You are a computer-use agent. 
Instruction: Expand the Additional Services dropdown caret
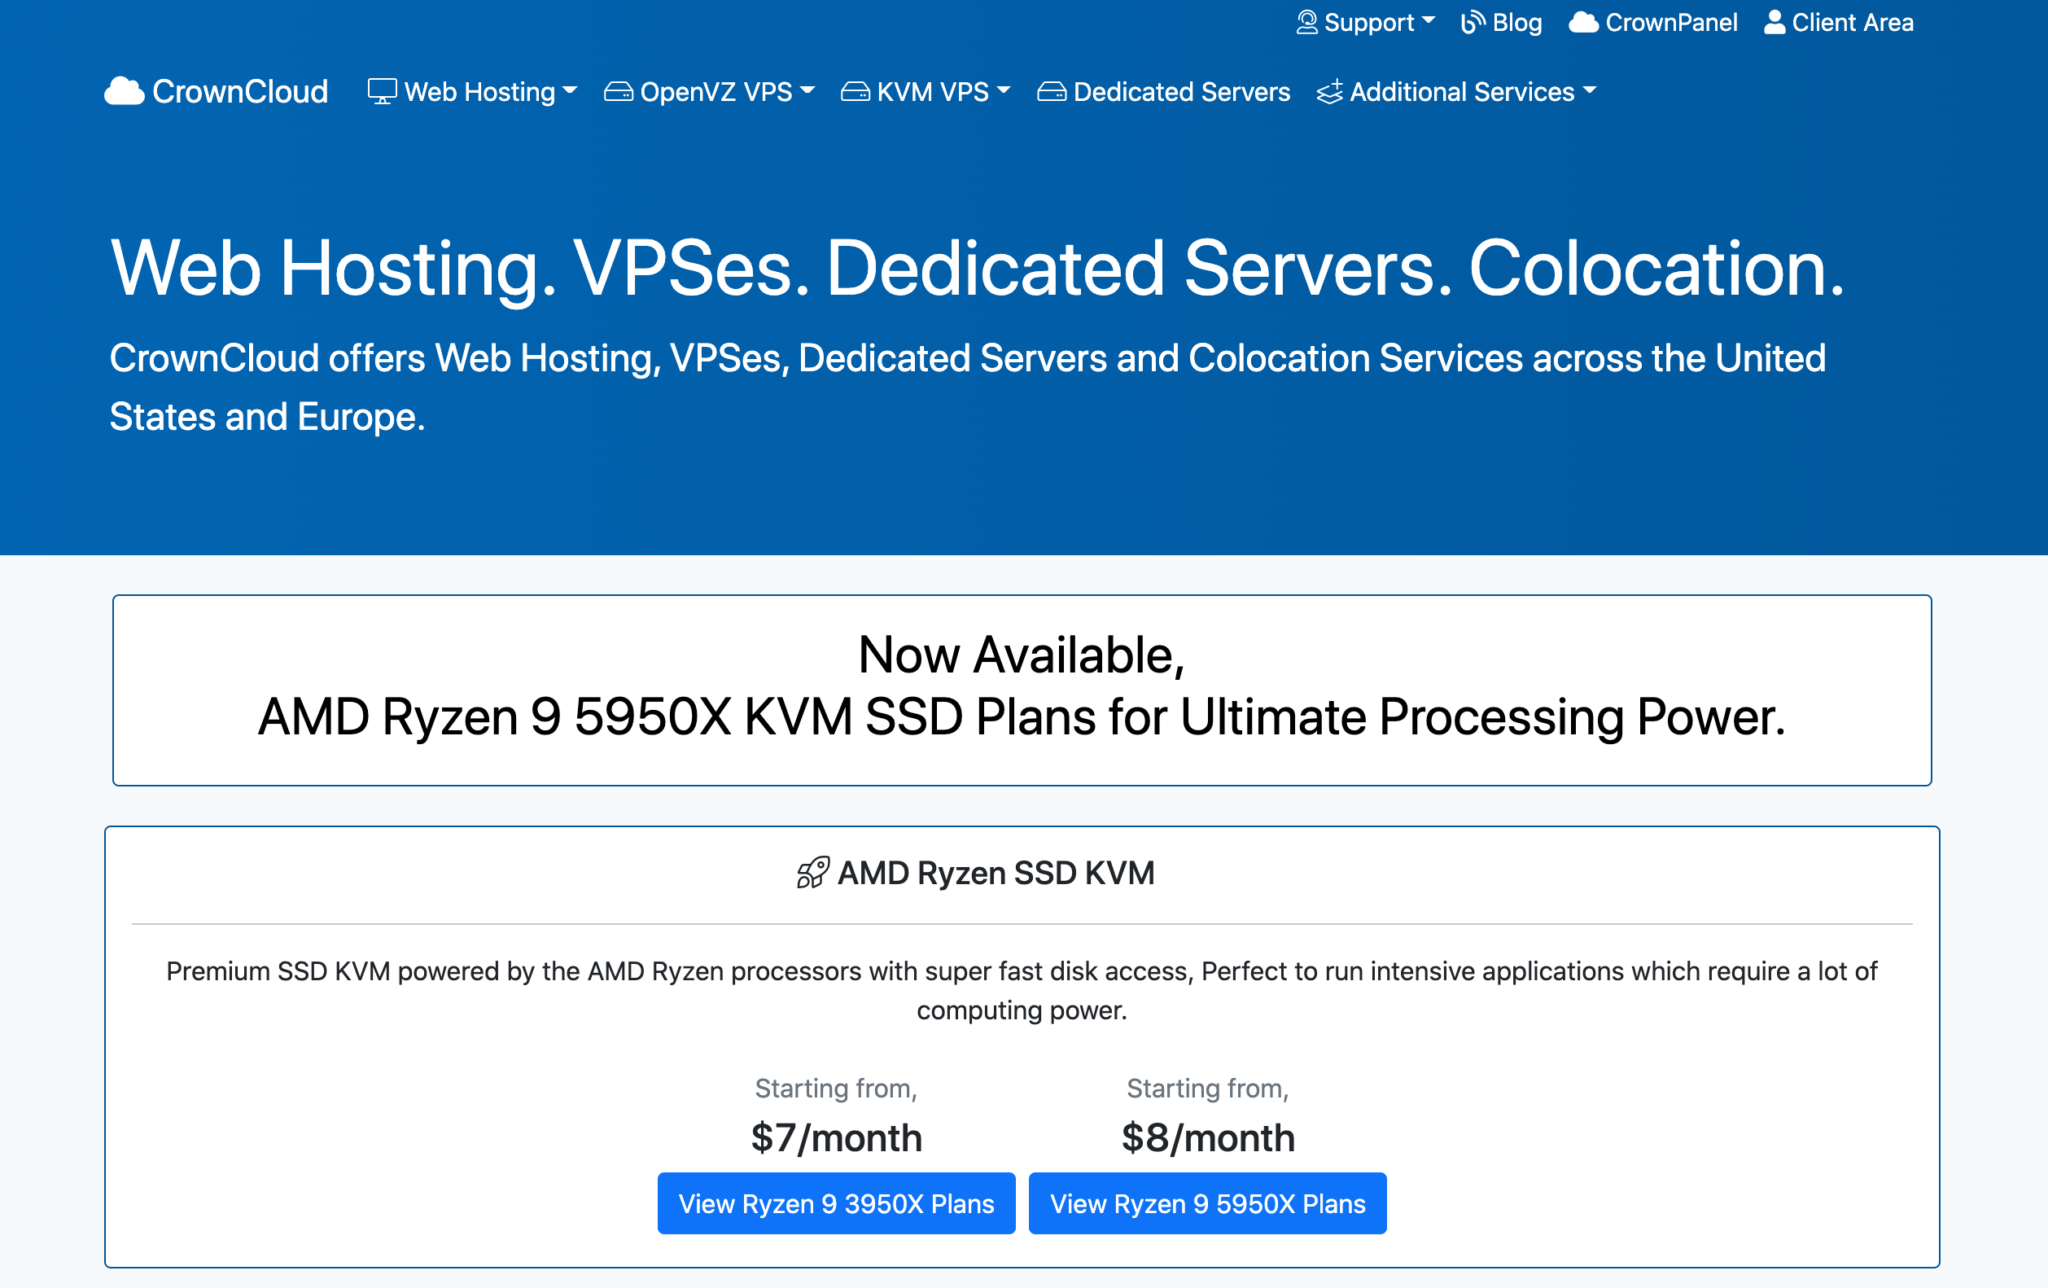point(1590,90)
